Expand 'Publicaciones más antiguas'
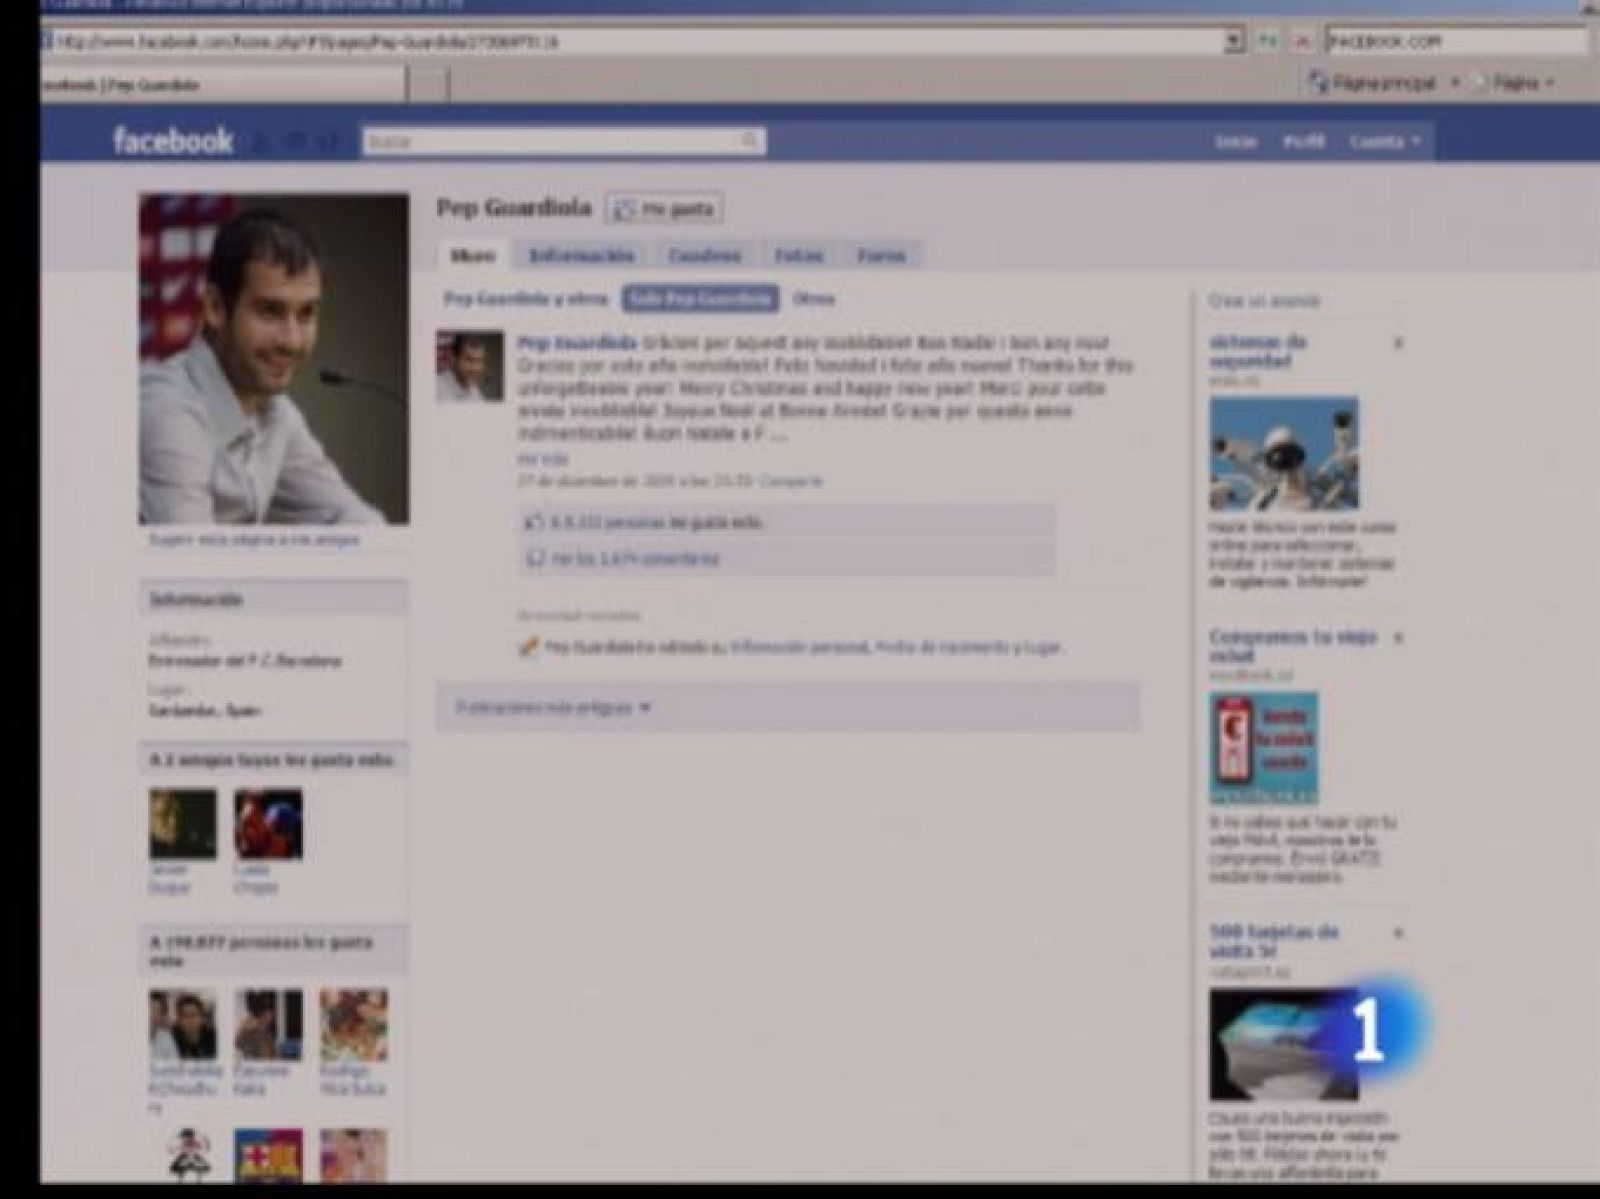The width and height of the screenshot is (1600, 1199). coord(553,707)
